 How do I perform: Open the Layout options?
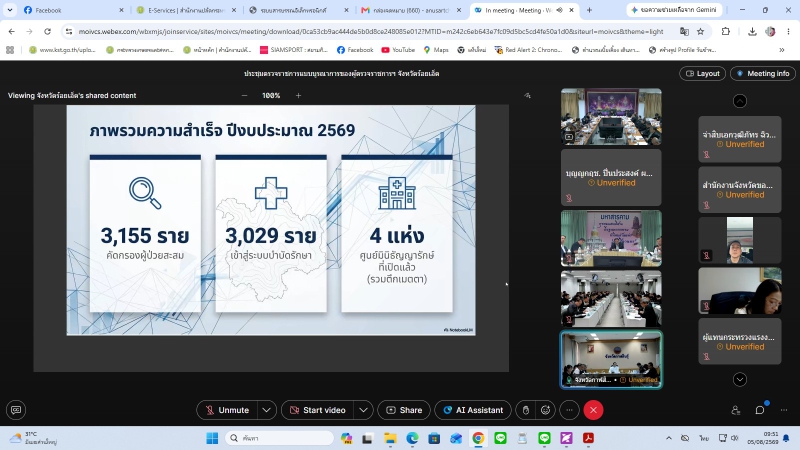tap(703, 73)
